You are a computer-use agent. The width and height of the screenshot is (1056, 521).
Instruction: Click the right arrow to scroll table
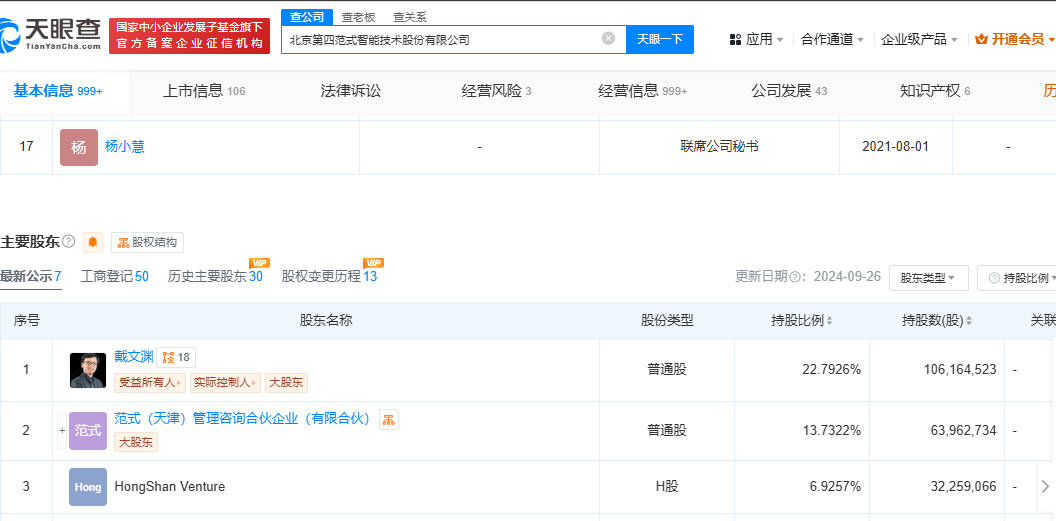(1045, 487)
